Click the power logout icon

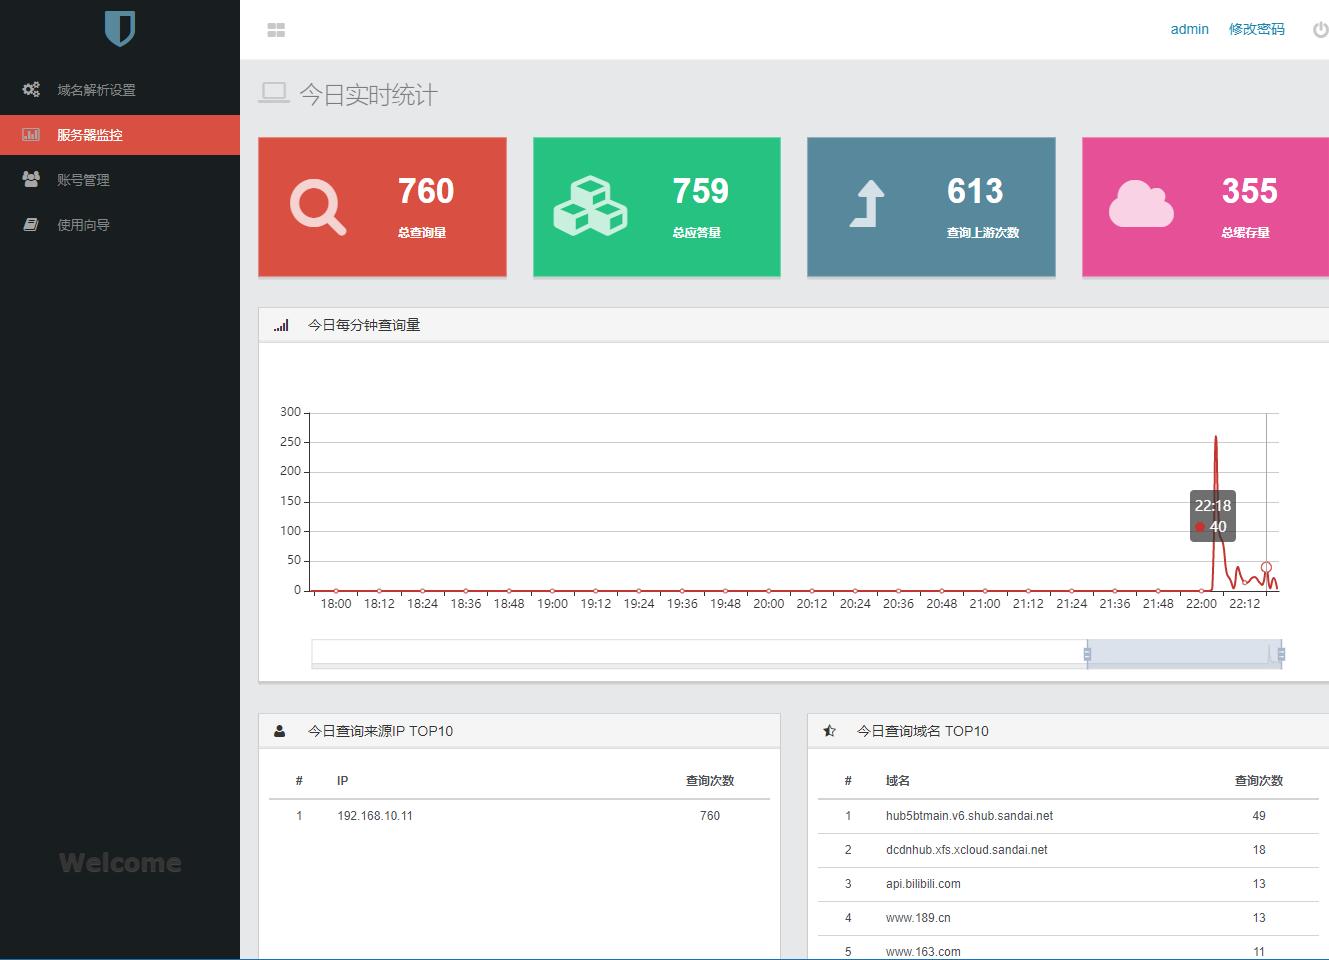(1320, 30)
